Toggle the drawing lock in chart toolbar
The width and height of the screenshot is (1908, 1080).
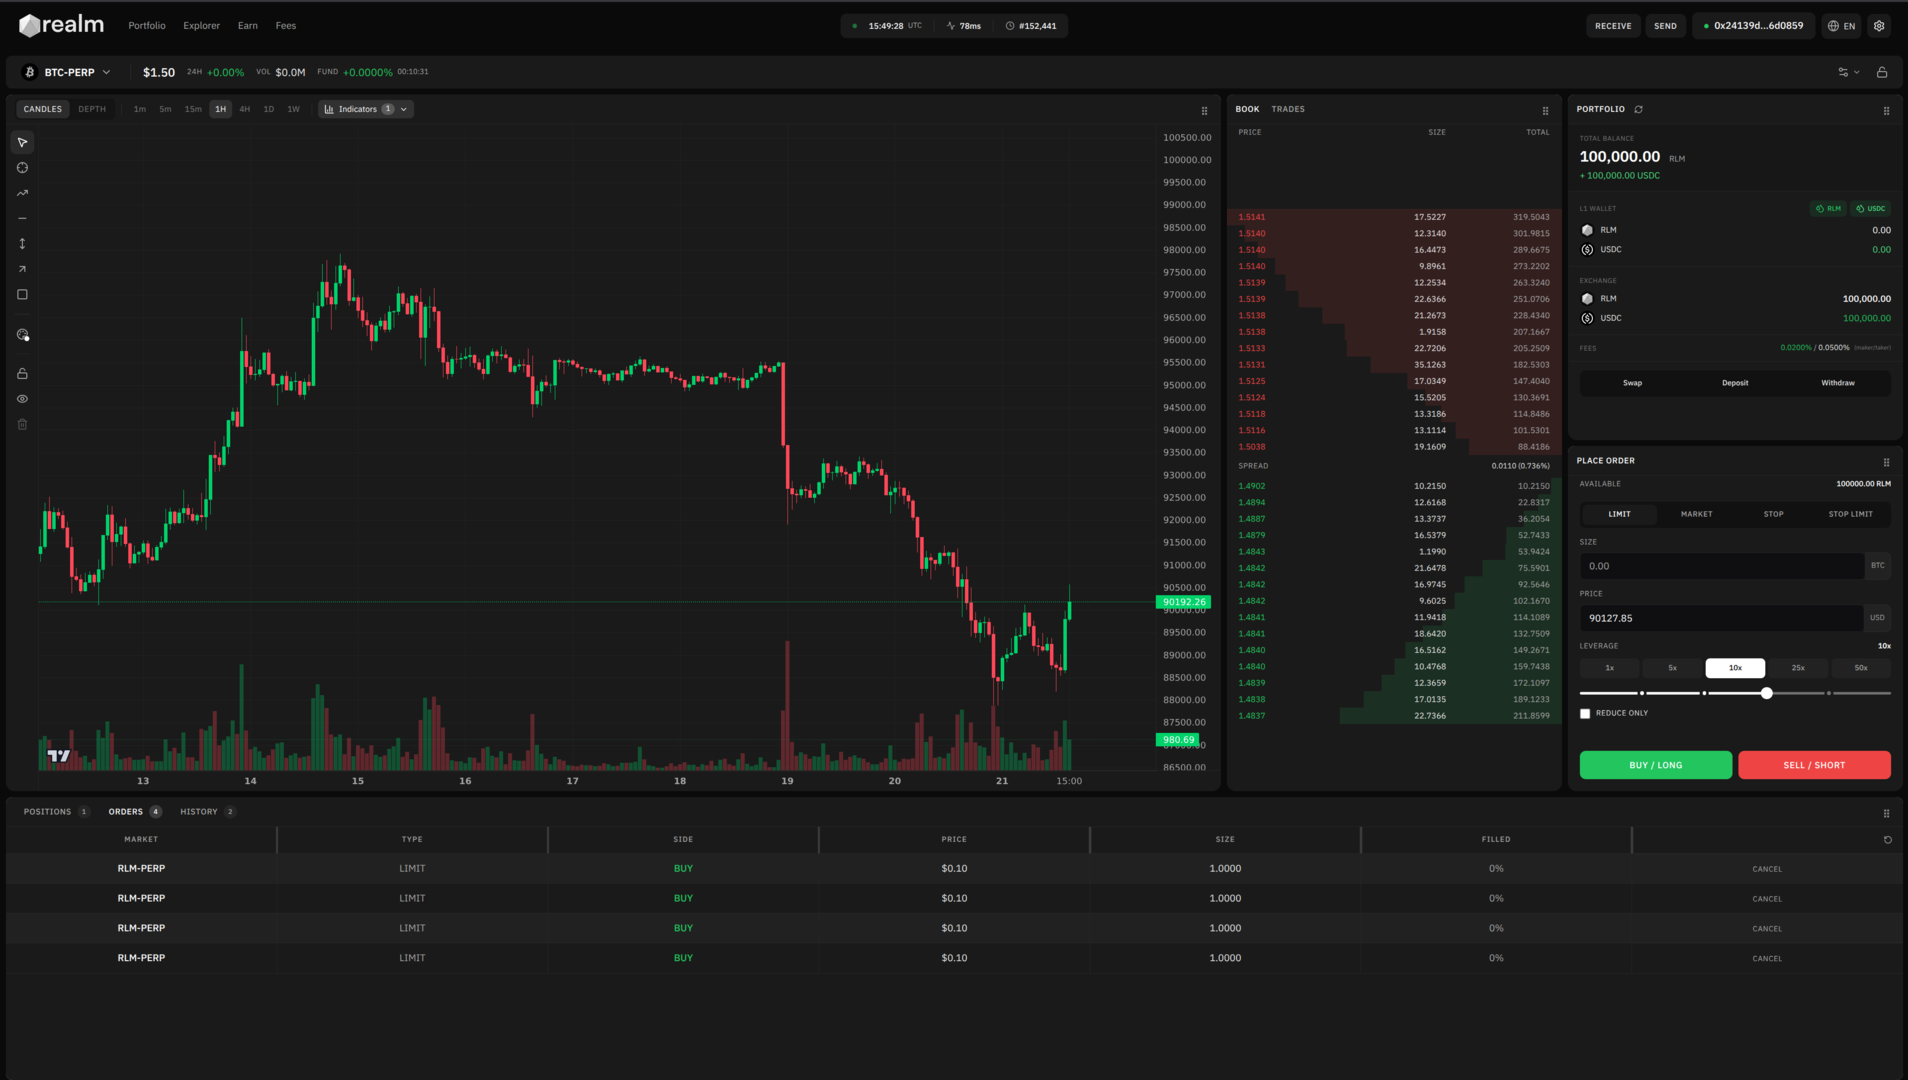pyautogui.click(x=22, y=374)
